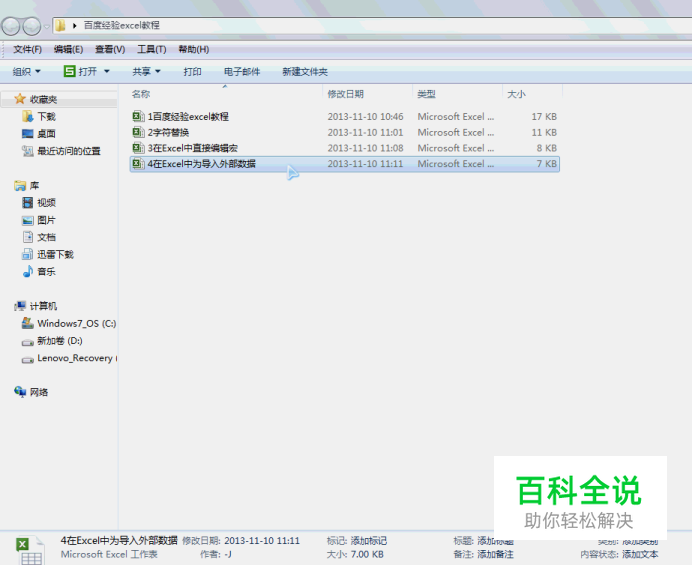Expand the address bar breadcrumb arrow
692x565 pixels.
(x=75, y=26)
